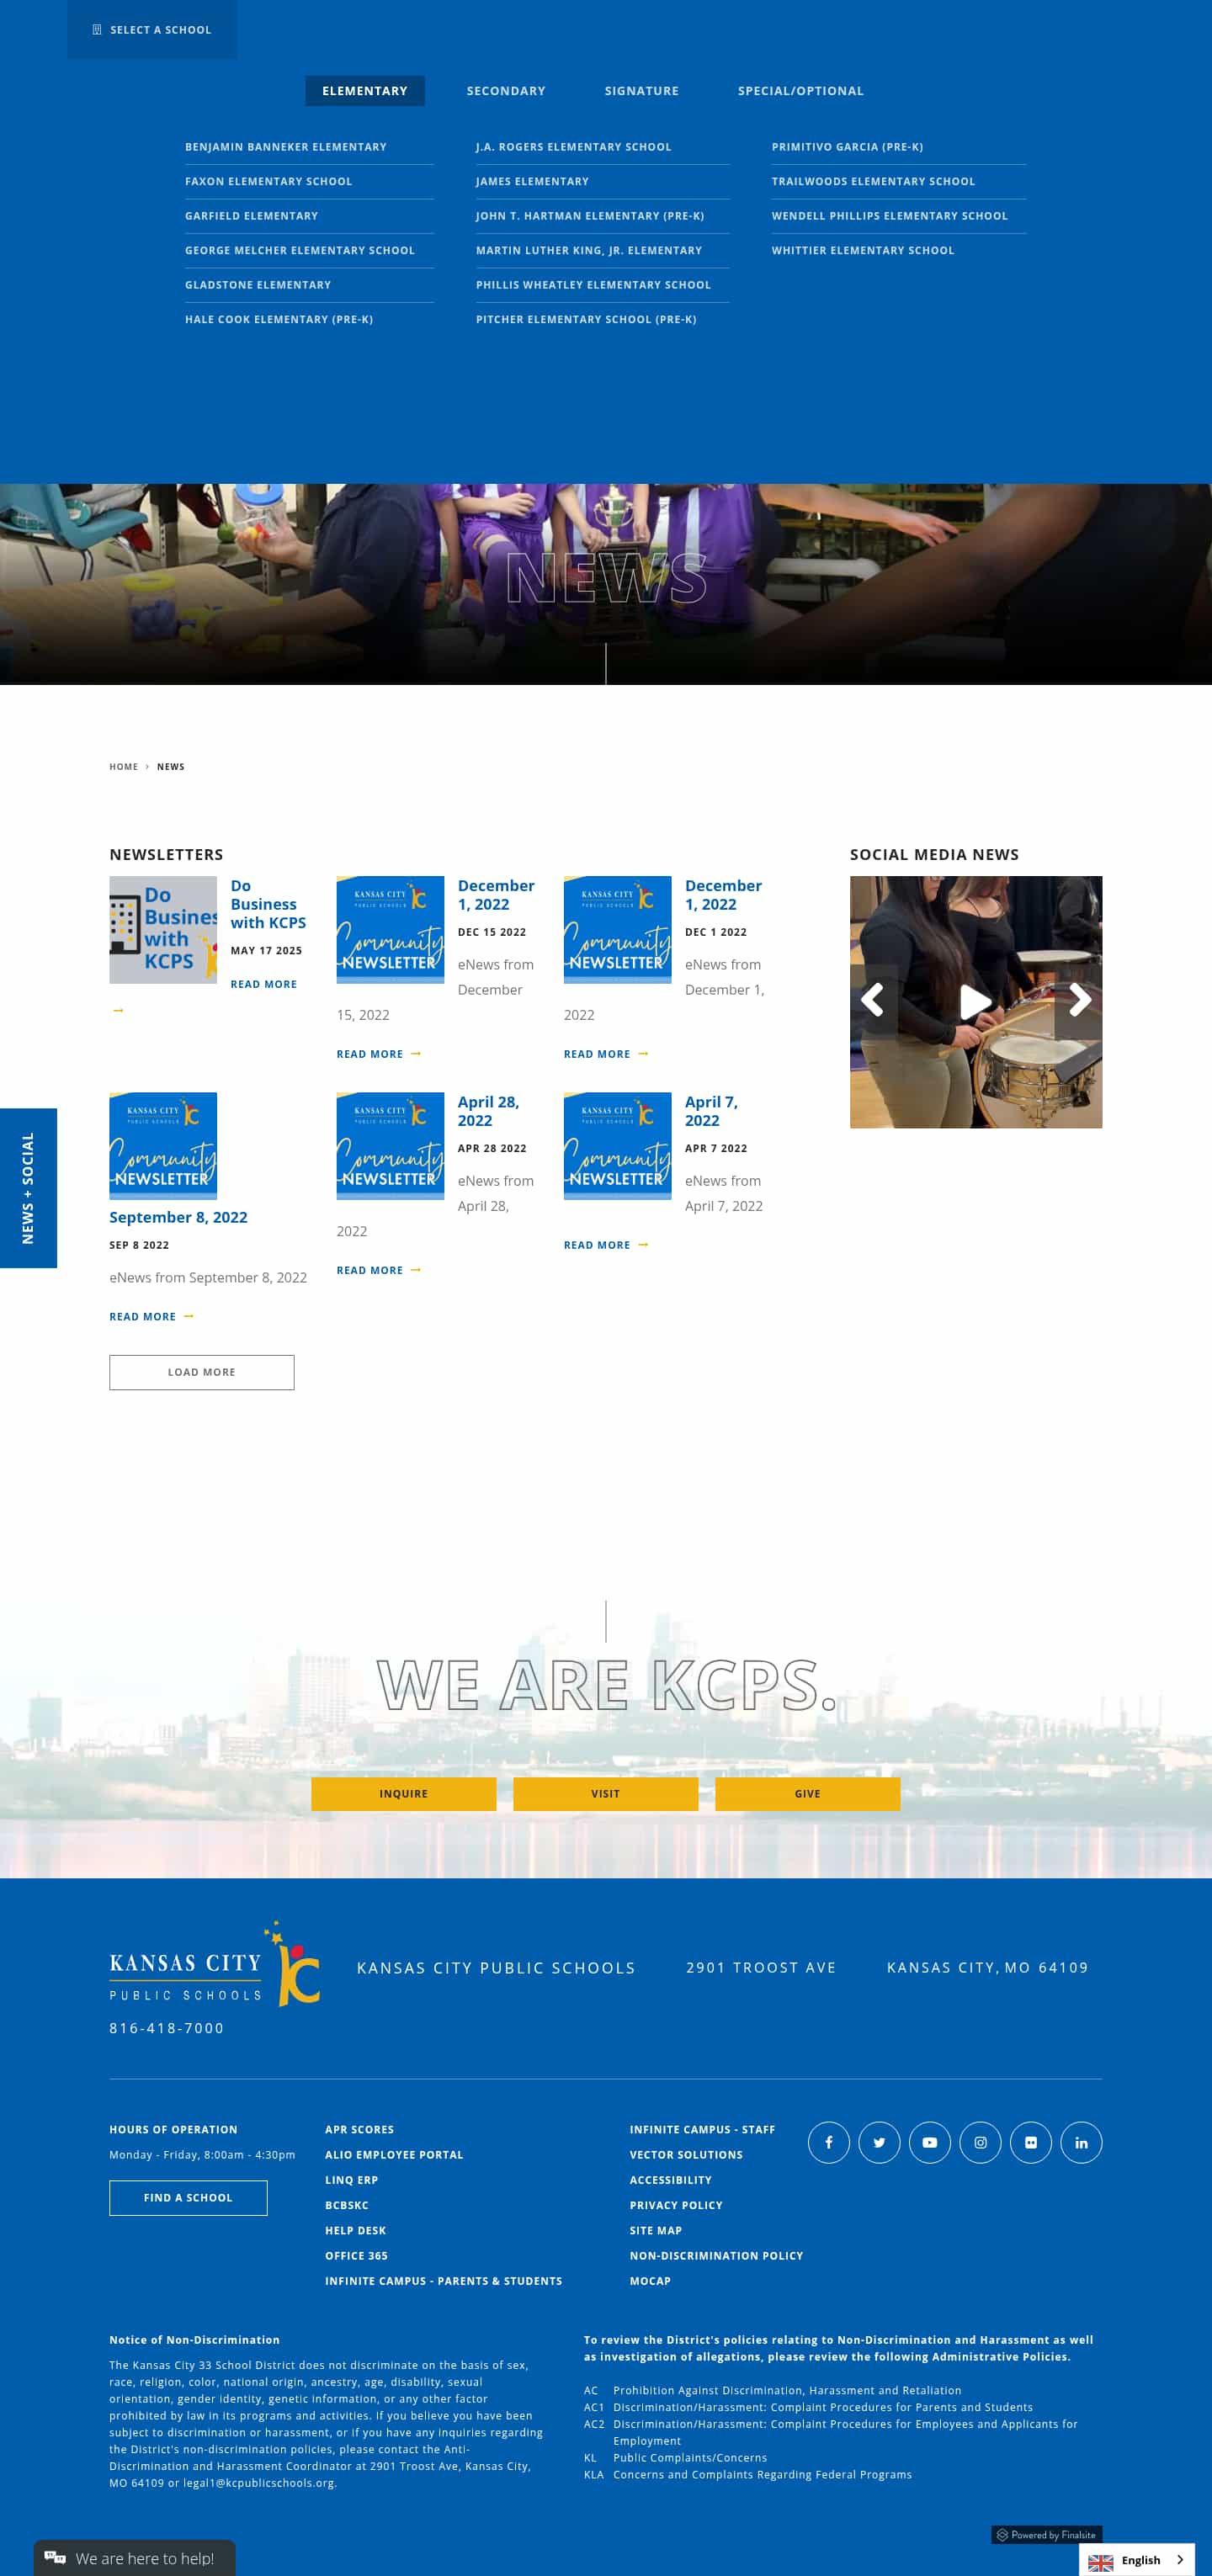Open Gladstone Elementary link
The height and width of the screenshot is (2576, 1212).
click(x=258, y=285)
